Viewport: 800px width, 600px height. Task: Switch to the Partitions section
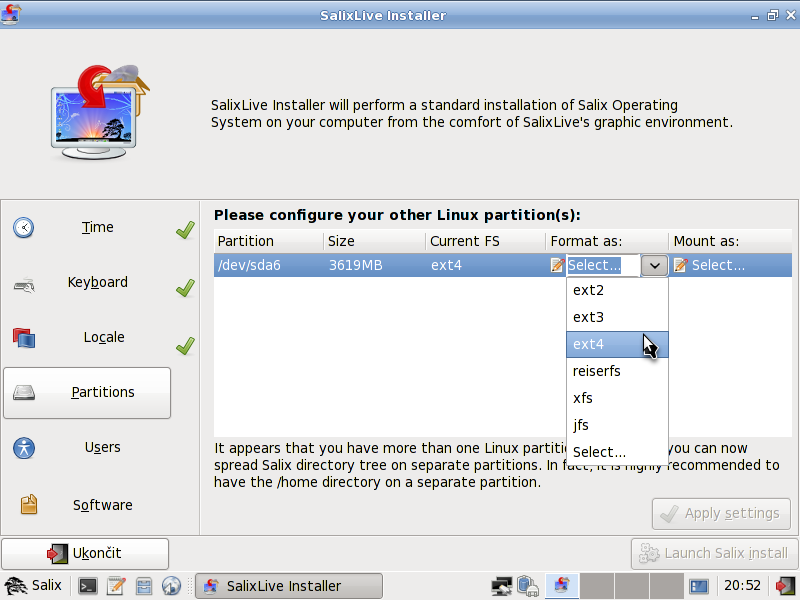pyautogui.click(x=87, y=393)
